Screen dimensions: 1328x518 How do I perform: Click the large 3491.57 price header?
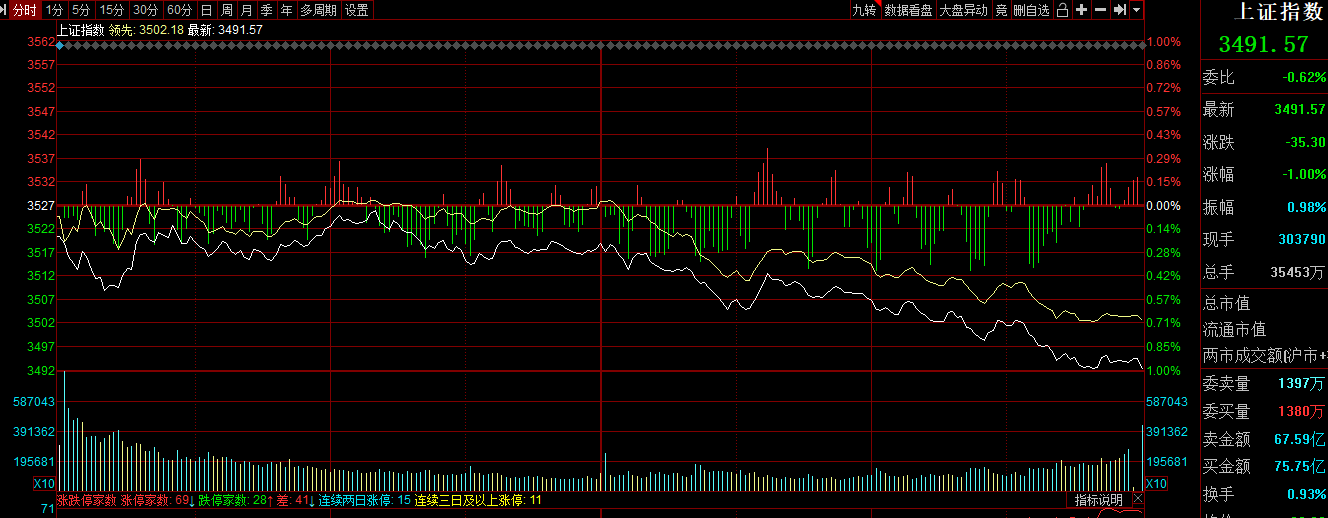pyautogui.click(x=1263, y=44)
